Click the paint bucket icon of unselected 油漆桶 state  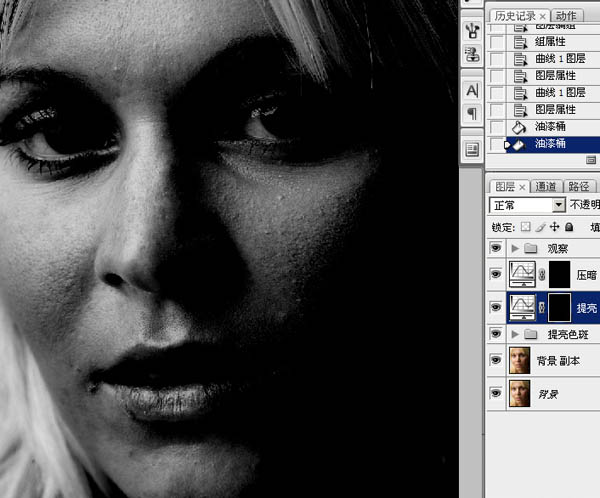519,126
